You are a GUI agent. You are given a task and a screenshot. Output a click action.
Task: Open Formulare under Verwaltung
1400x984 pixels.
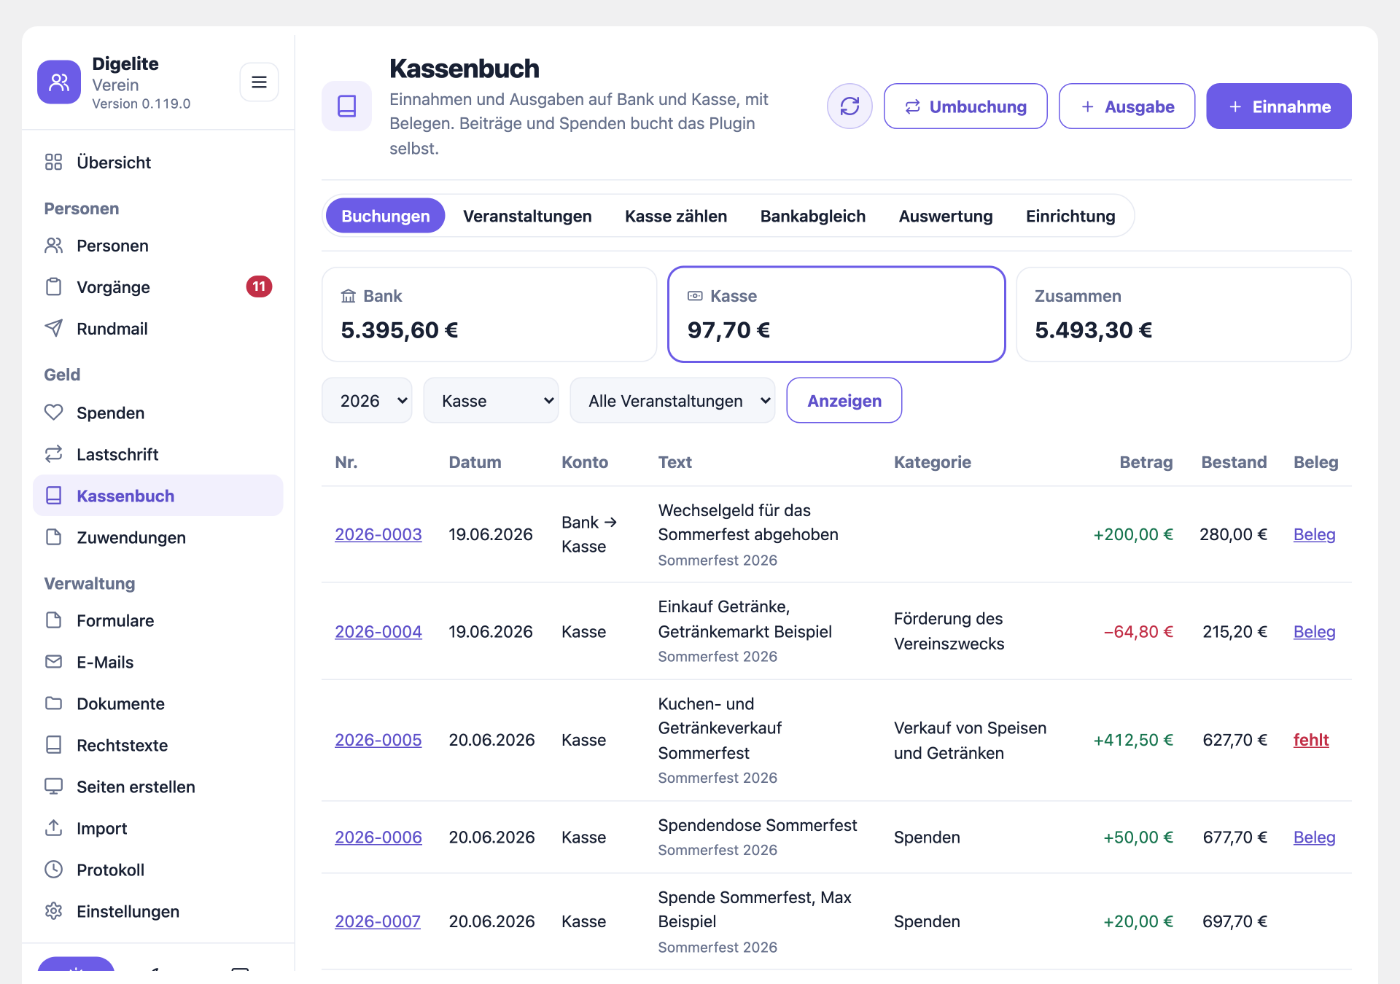158,621
